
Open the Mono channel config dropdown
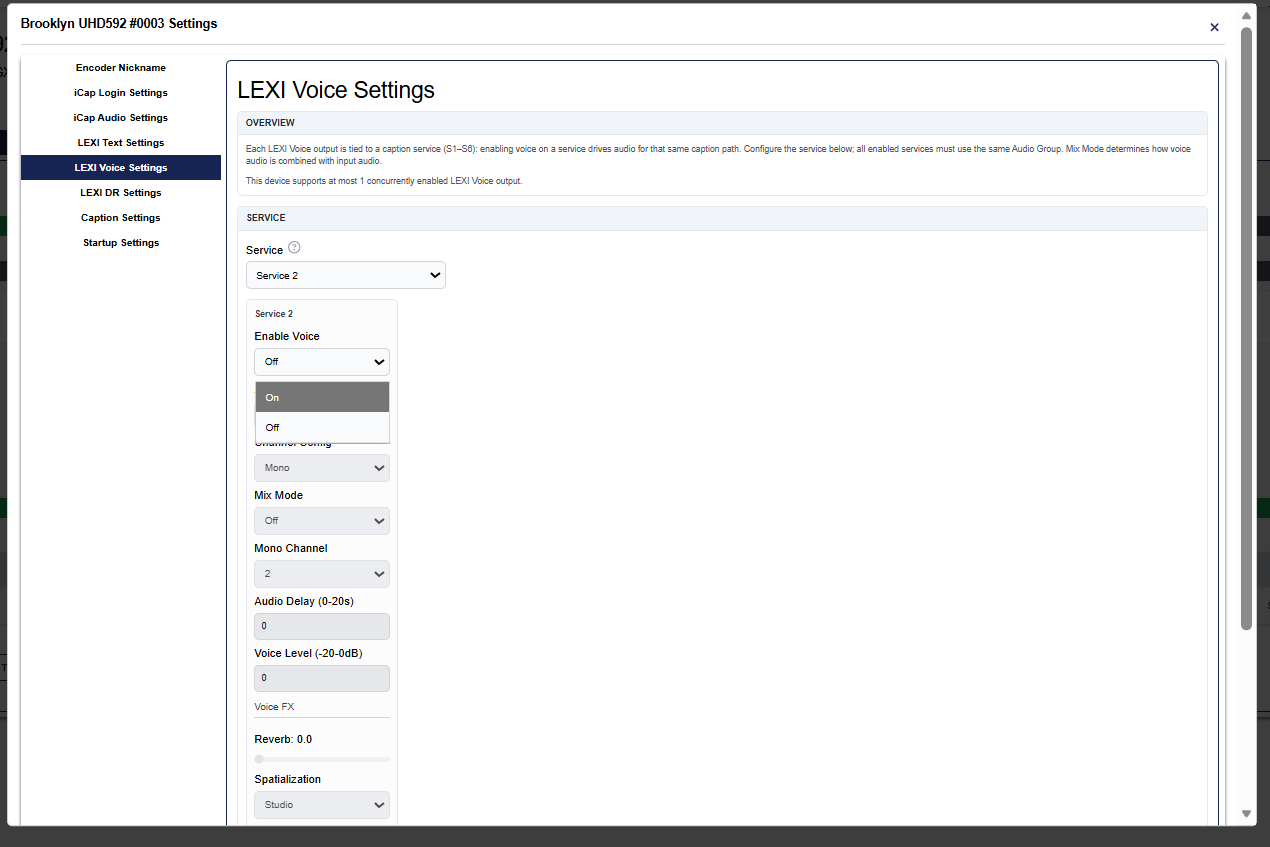click(x=322, y=468)
